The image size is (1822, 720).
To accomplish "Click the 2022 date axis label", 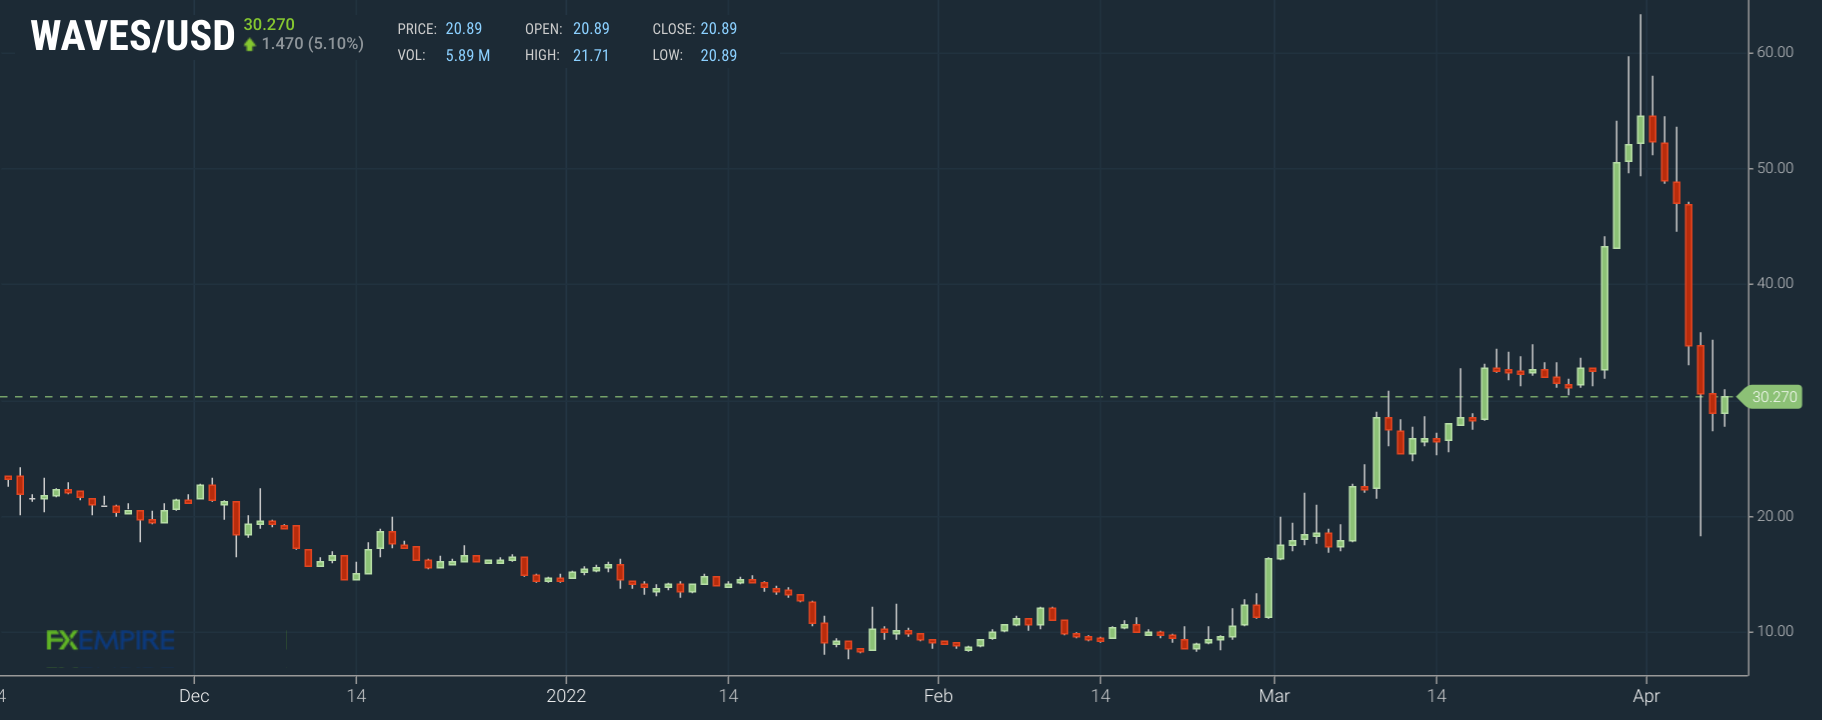I will coord(566,696).
